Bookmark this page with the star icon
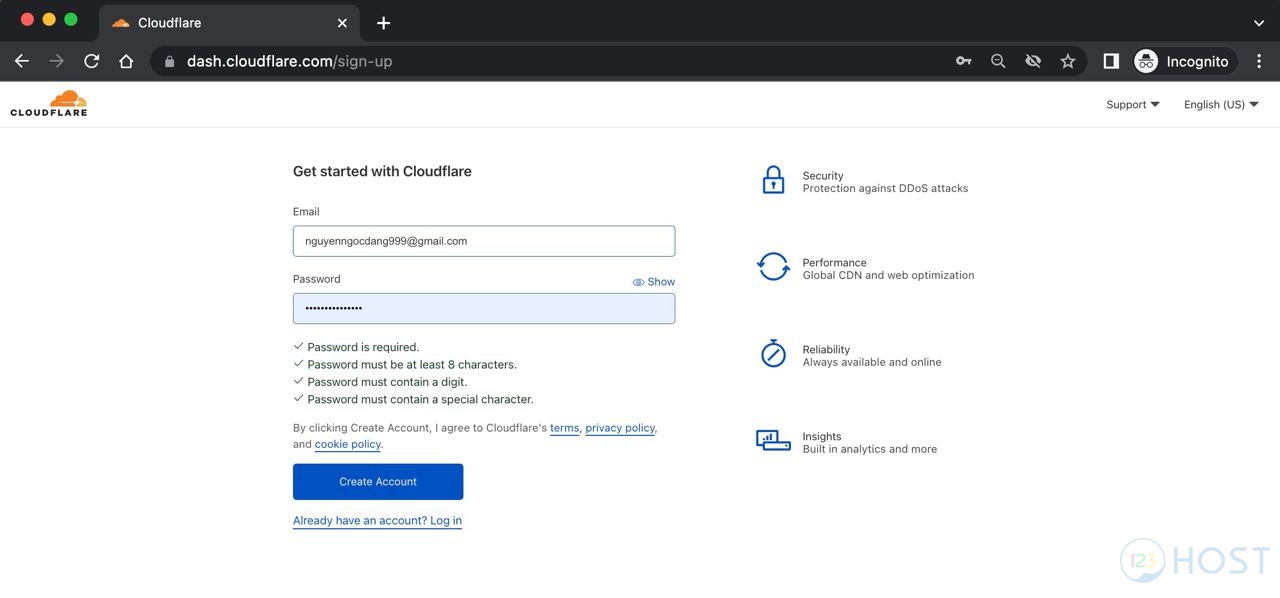Screen dimensions: 1280x598 coord(1068,61)
